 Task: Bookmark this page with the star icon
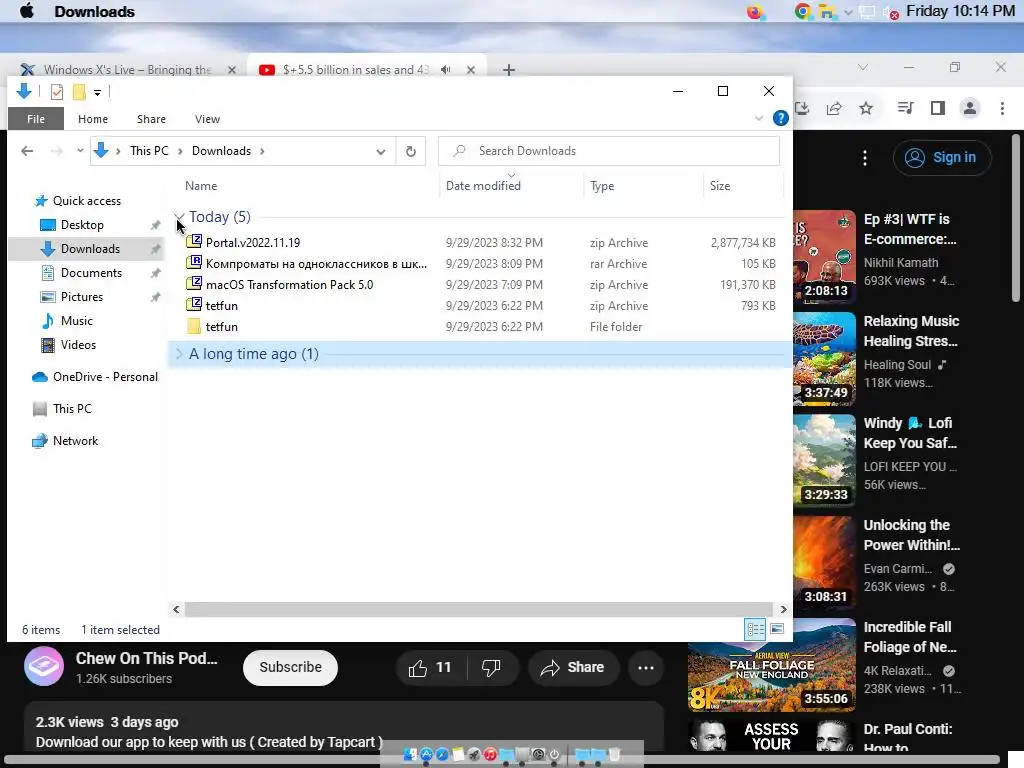point(866,108)
